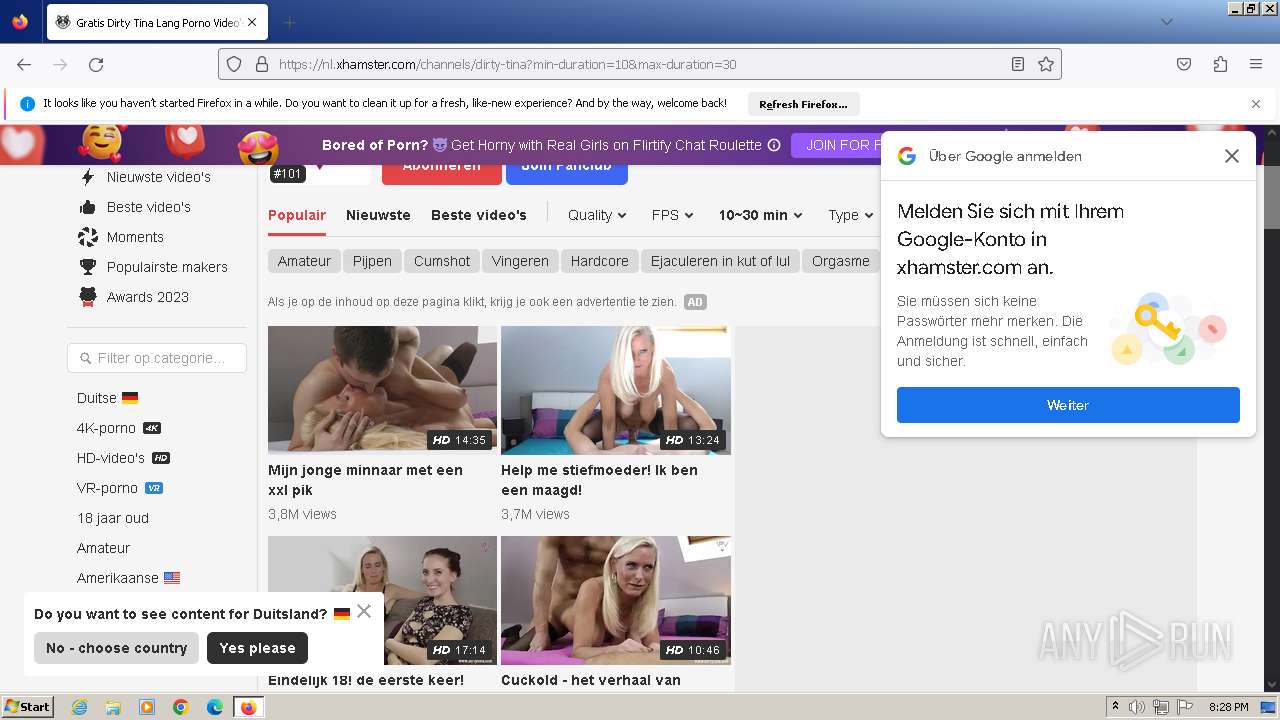
Task: Open File Explorer folder taskbar icon
Action: [113, 707]
